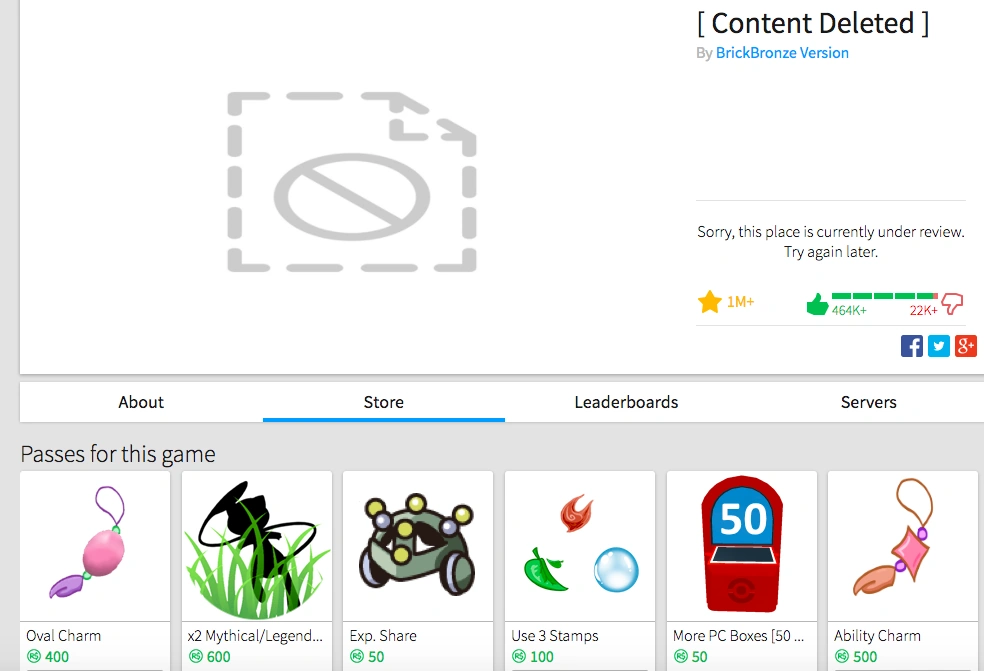Share the game on Twitter

[x=939, y=346]
